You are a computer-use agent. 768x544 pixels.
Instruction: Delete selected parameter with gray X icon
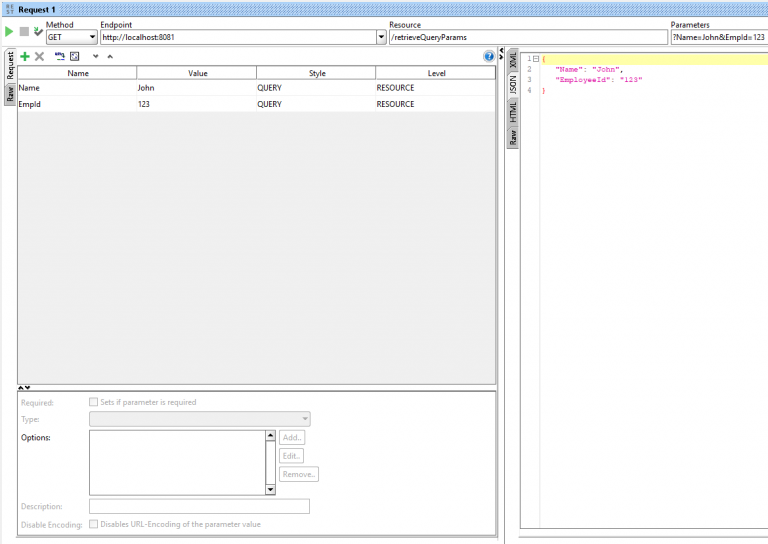click(40, 56)
